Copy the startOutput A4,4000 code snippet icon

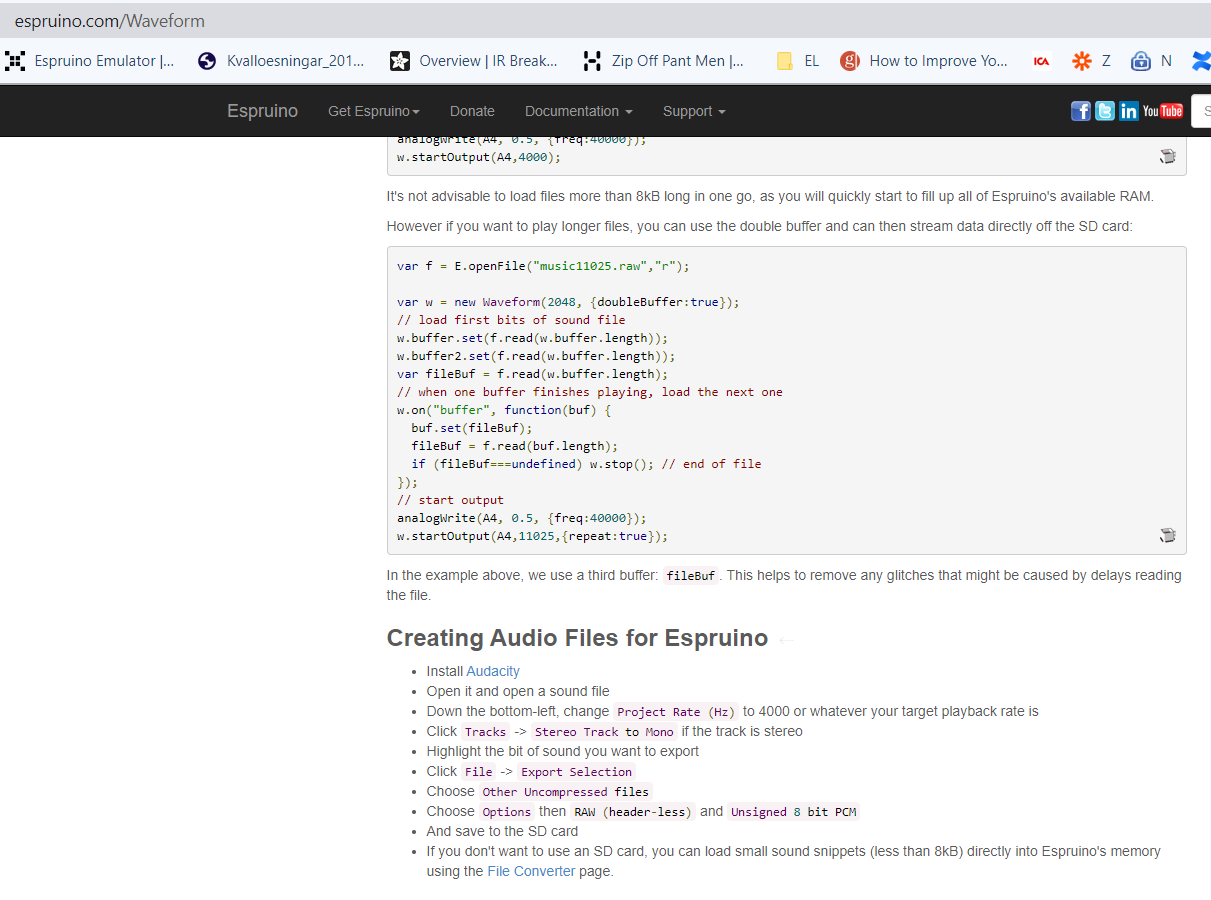coord(1167,157)
